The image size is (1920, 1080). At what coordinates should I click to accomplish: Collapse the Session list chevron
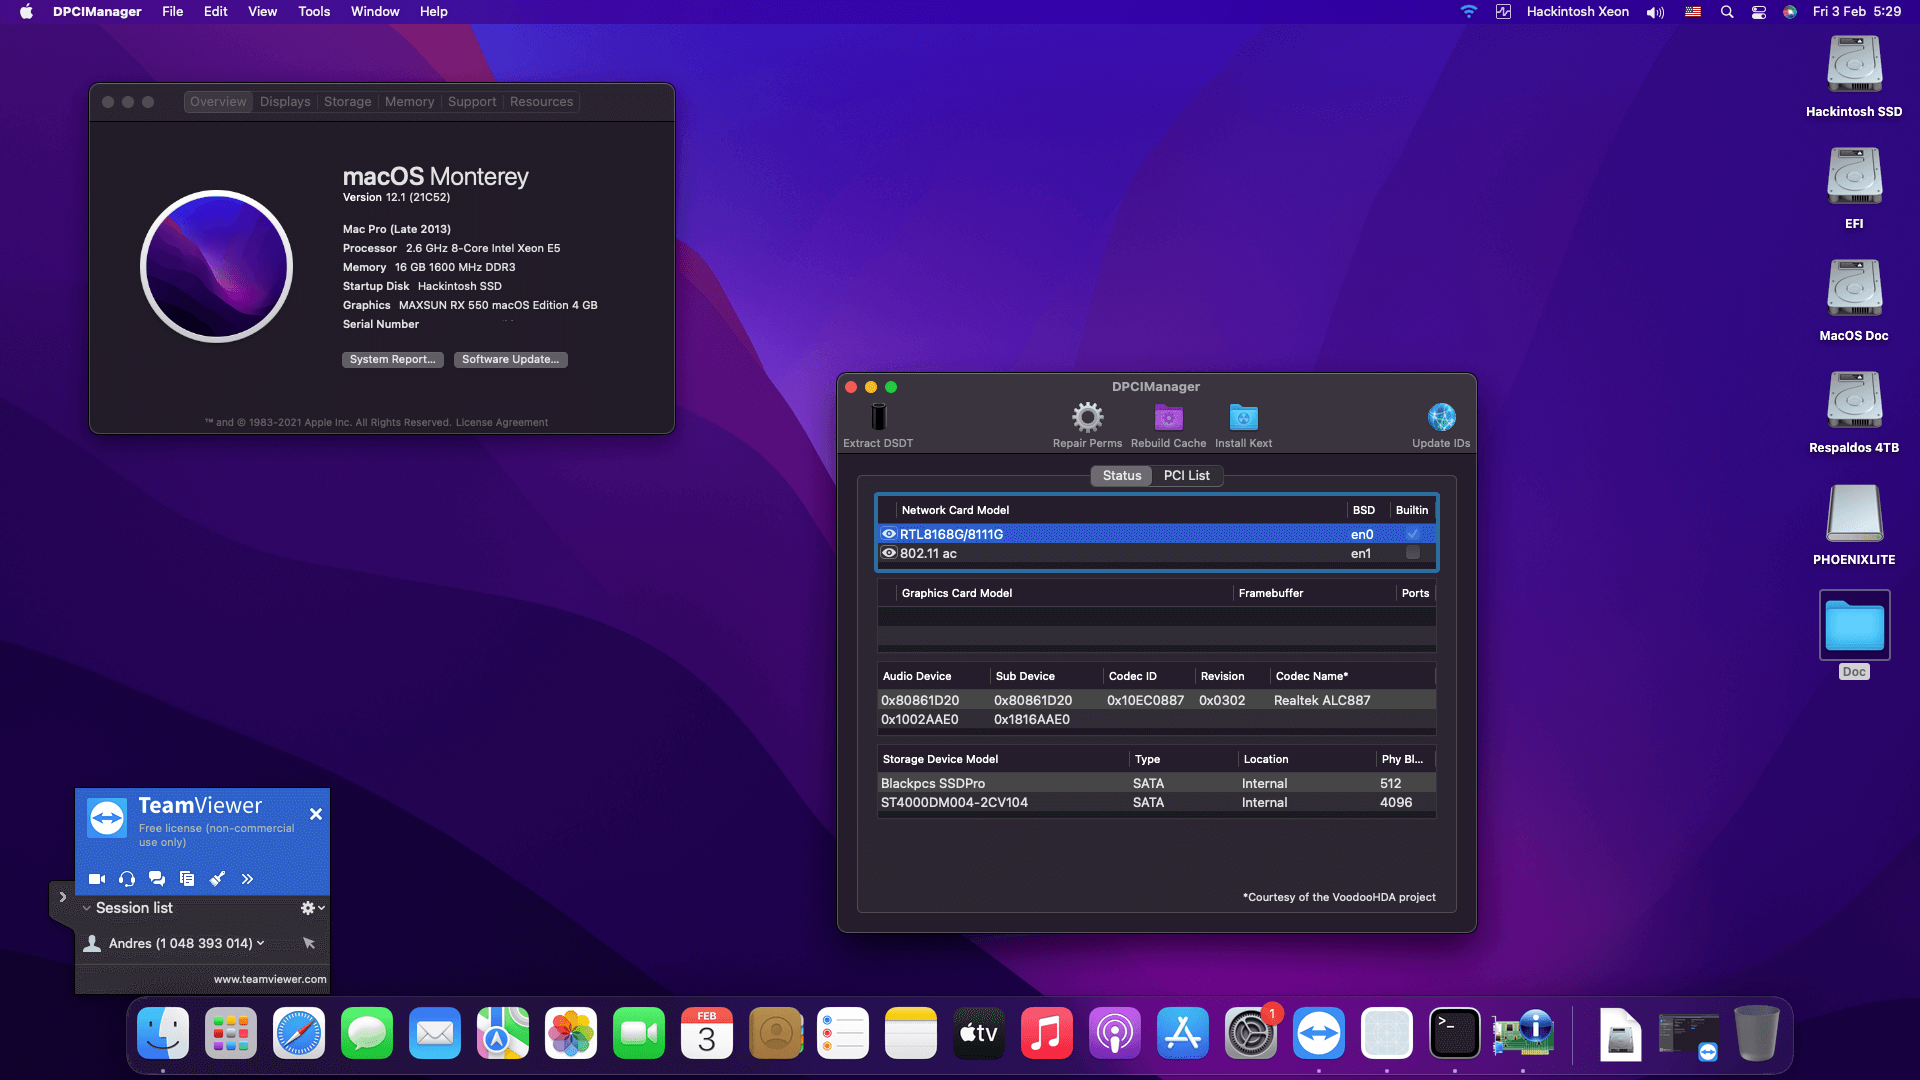[x=87, y=908]
